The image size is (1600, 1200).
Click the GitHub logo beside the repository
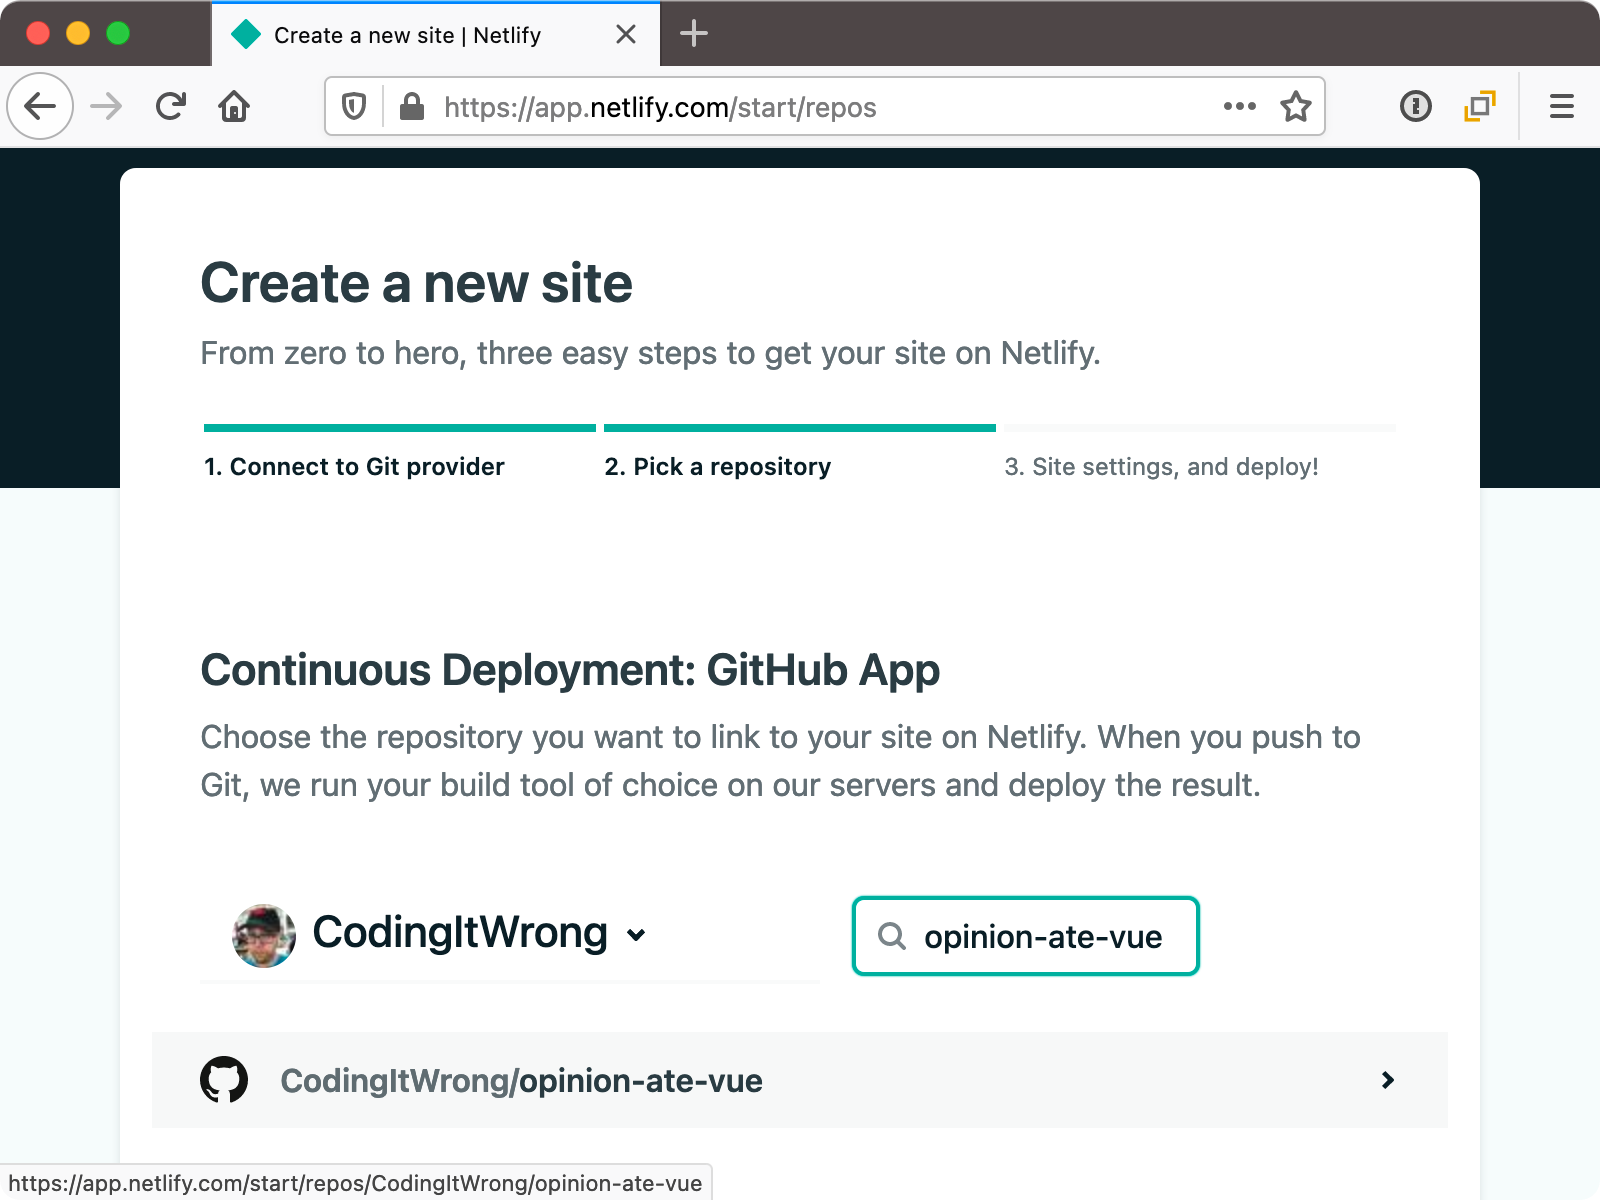pos(224,1080)
